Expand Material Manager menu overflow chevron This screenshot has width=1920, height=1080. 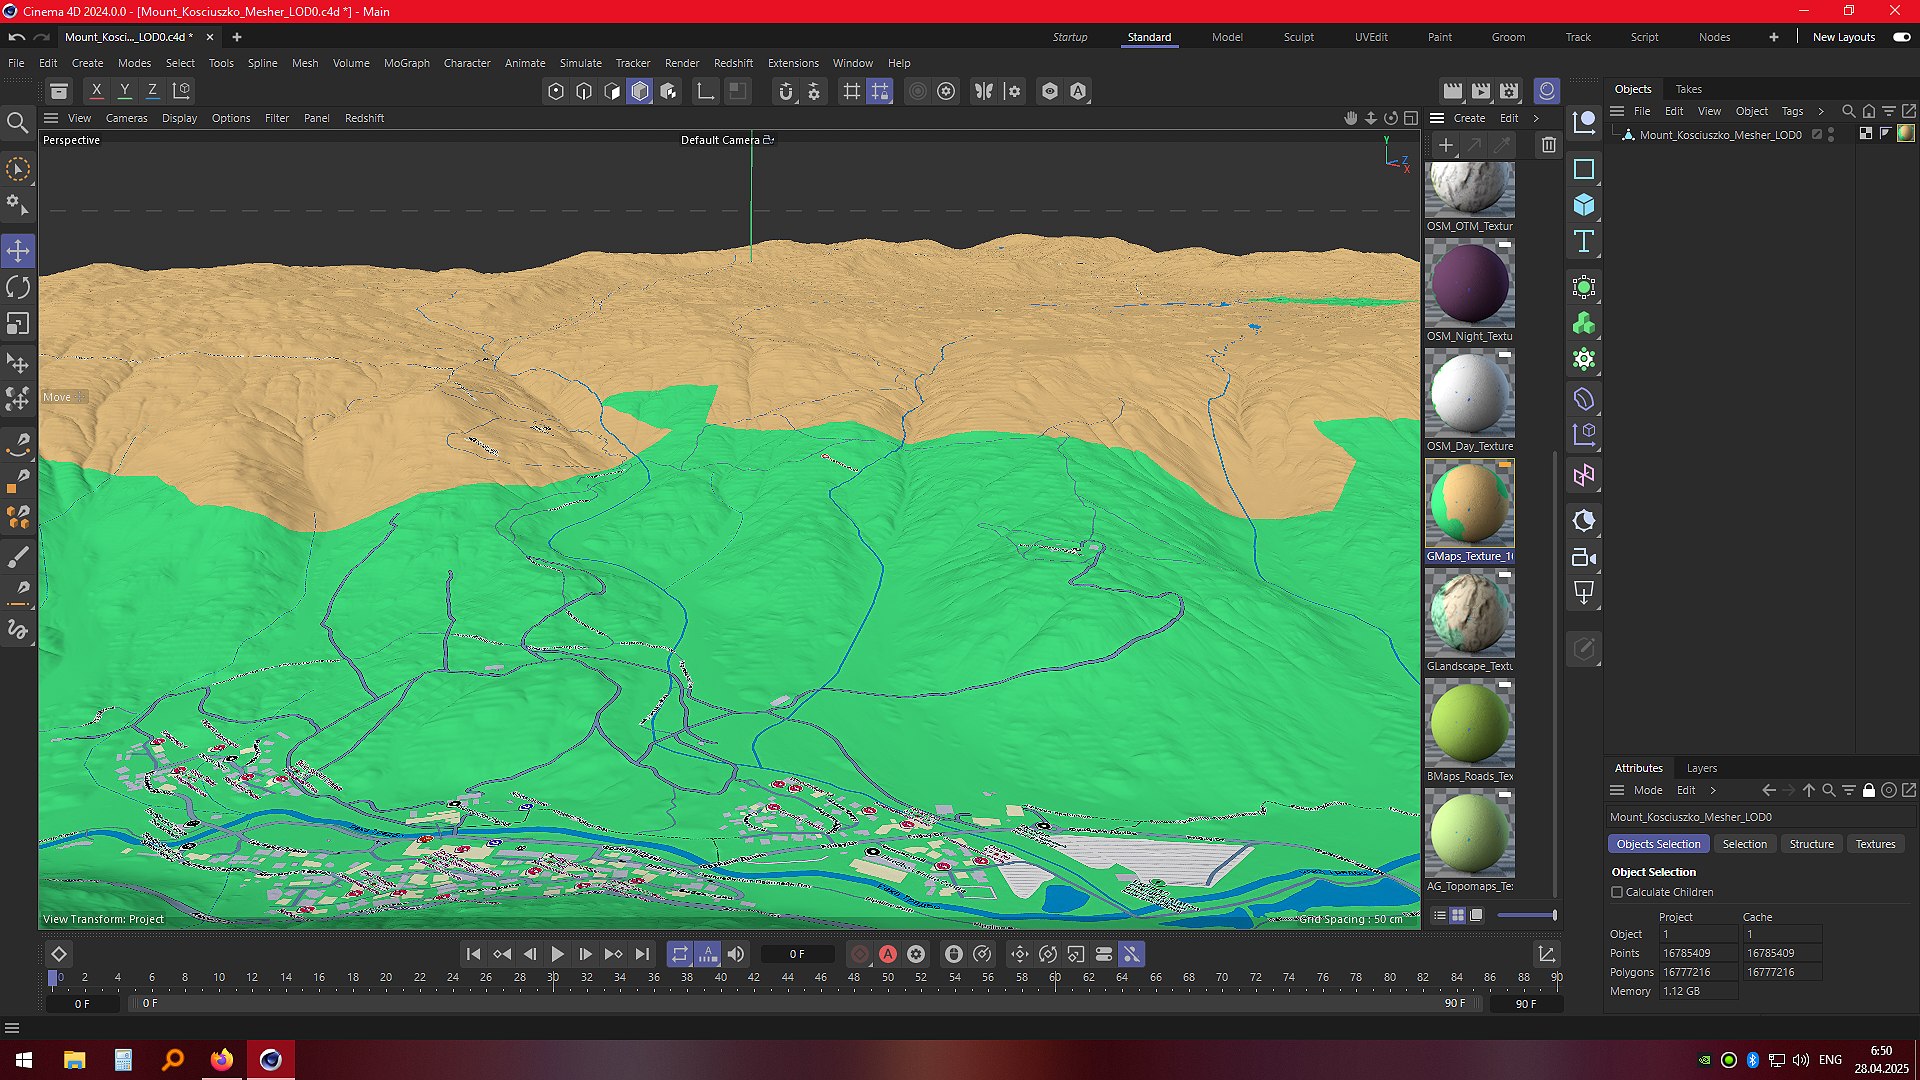click(x=1537, y=118)
